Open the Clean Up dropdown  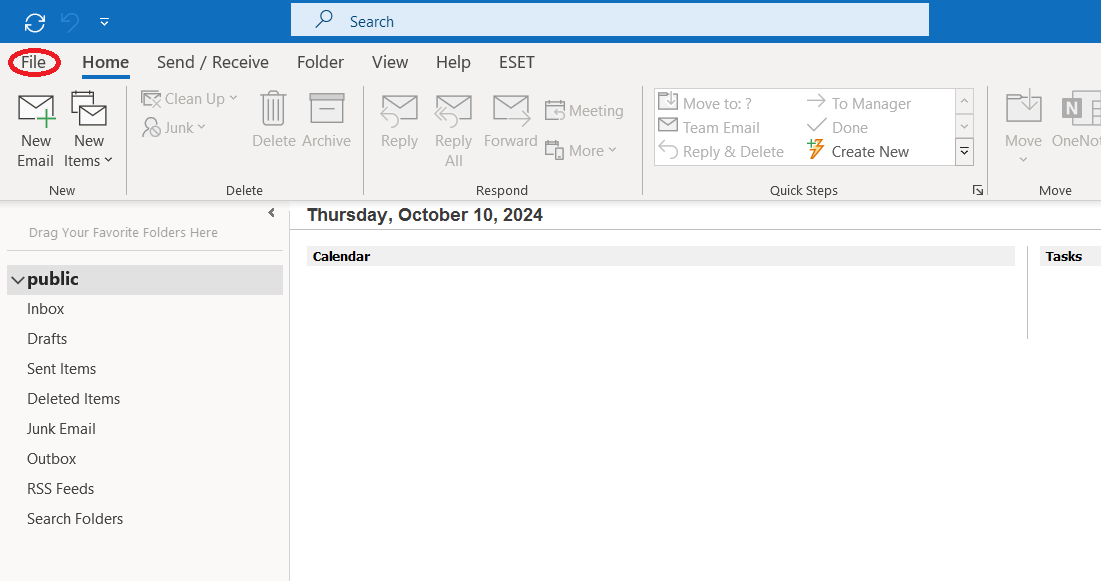pos(189,99)
